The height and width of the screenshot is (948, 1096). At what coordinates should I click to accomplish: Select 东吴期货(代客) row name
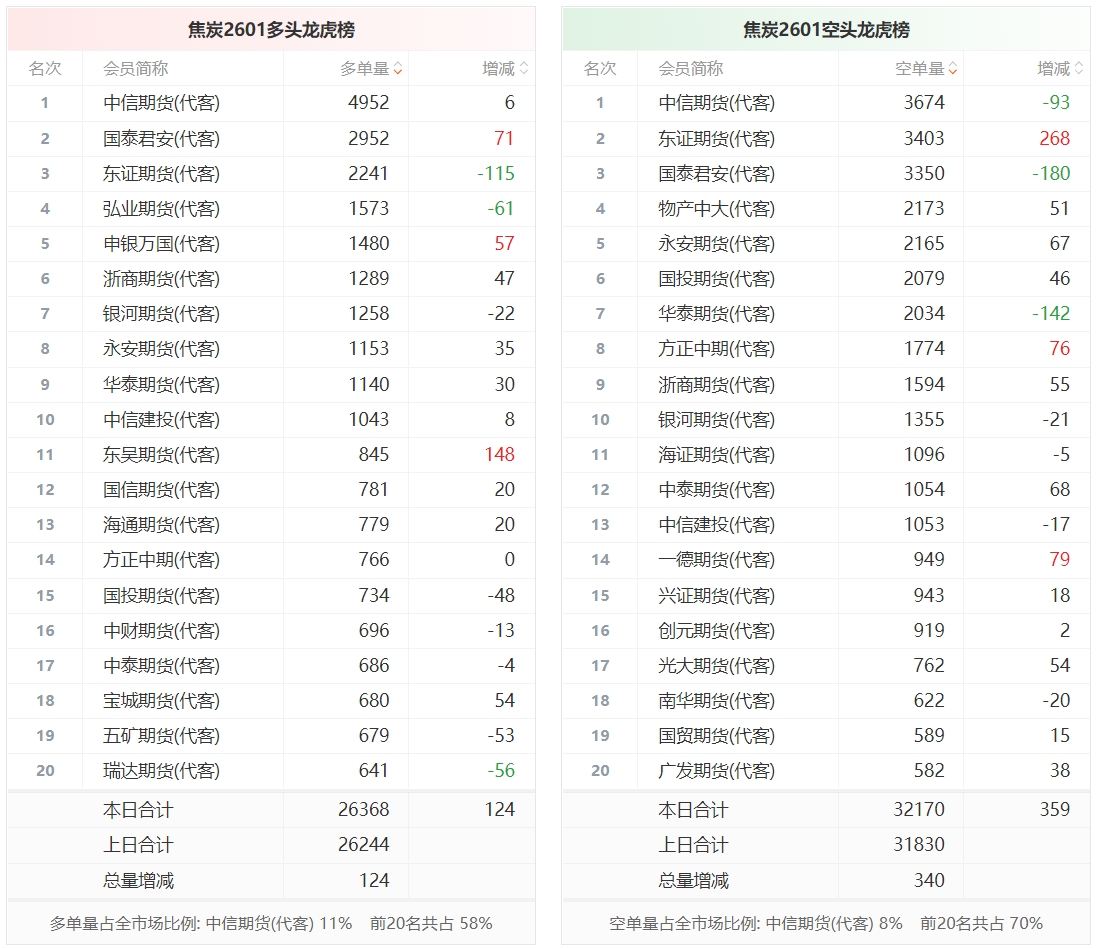pyautogui.click(x=161, y=454)
